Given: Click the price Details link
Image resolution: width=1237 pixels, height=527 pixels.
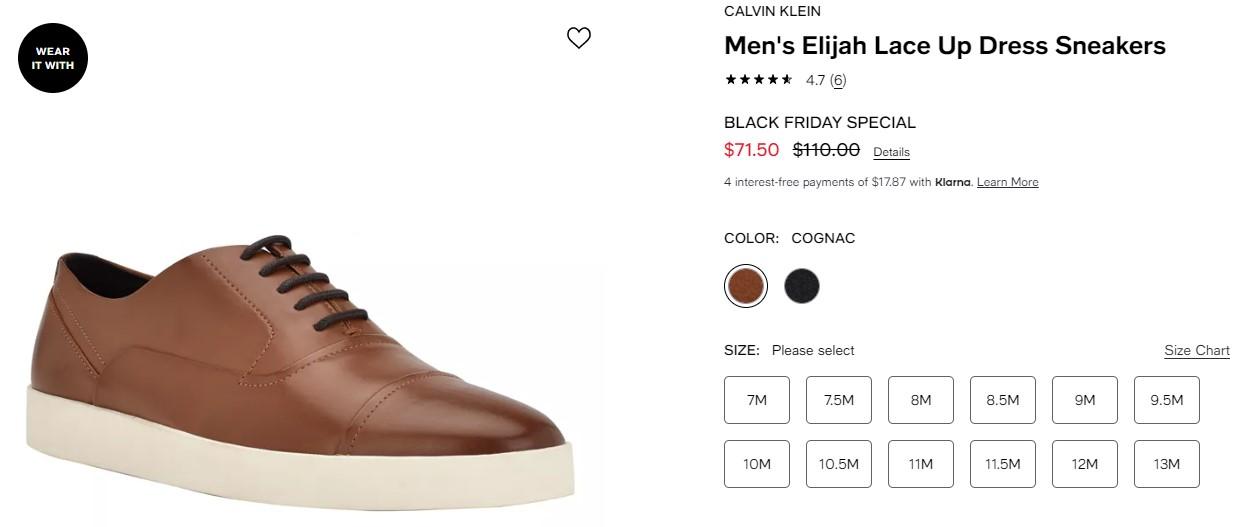Looking at the screenshot, I should tap(891, 152).
